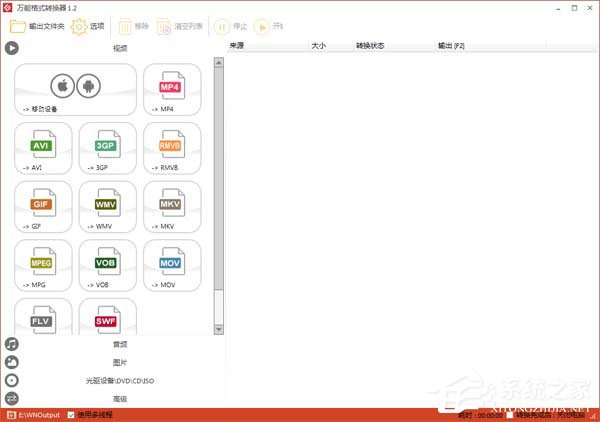Click the 来源 source column header
The width and height of the screenshot is (600, 422).
pos(237,46)
